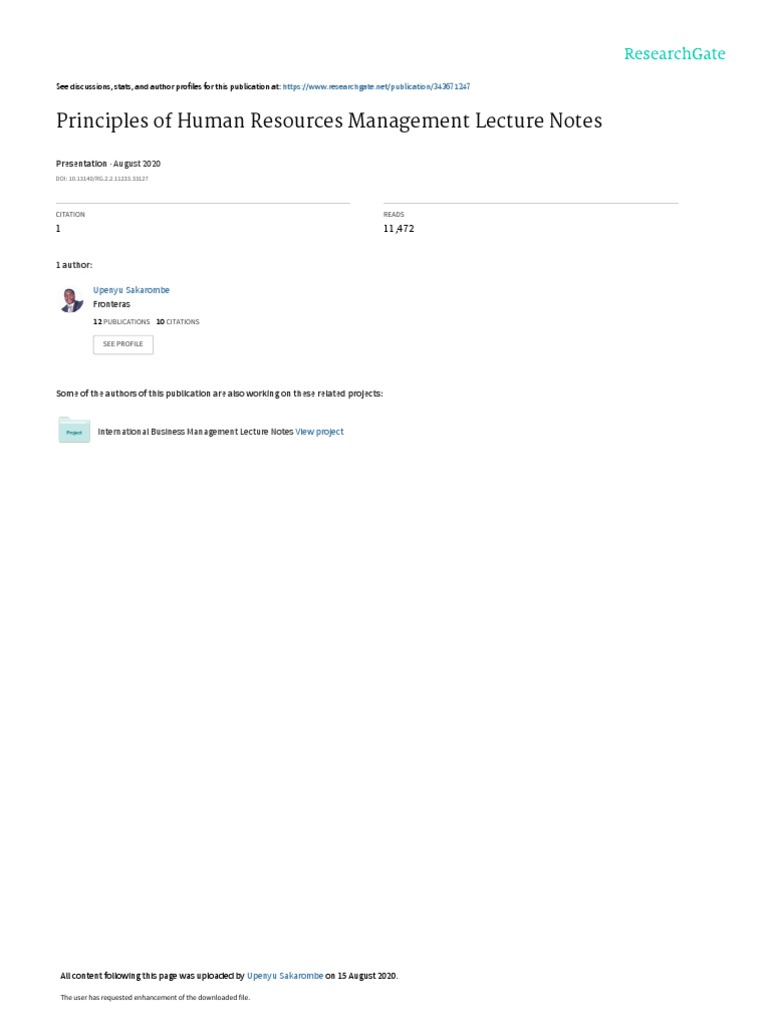Select the Principles of Human Resources Management title
768x1024 pixels.
[x=329, y=121]
